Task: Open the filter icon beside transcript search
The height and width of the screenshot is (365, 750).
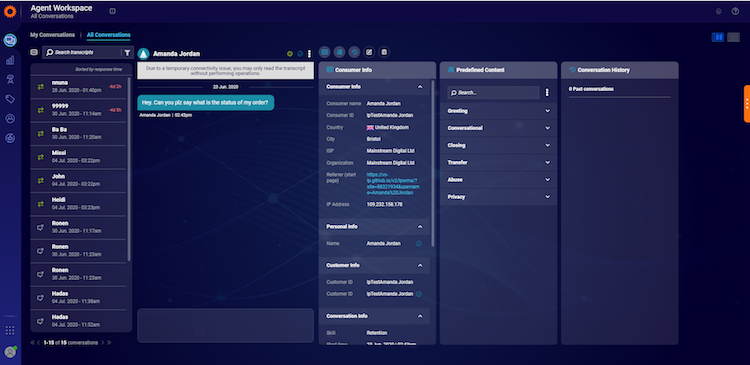Action: tap(127, 53)
